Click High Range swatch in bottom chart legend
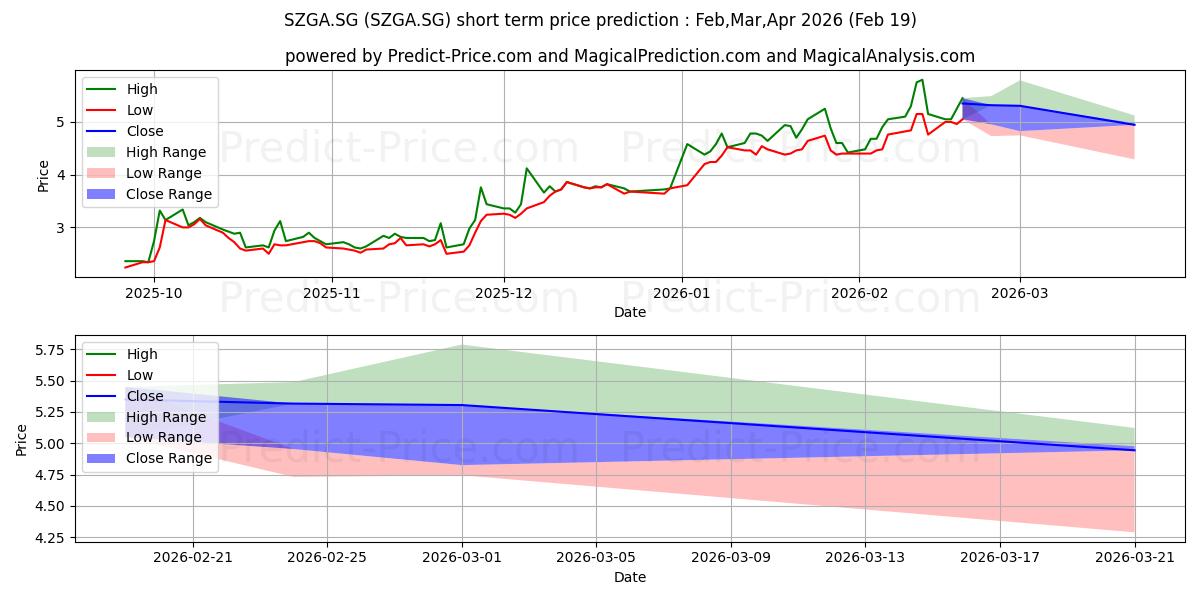Viewport: 1200px width, 600px height. pyautogui.click(x=104, y=417)
